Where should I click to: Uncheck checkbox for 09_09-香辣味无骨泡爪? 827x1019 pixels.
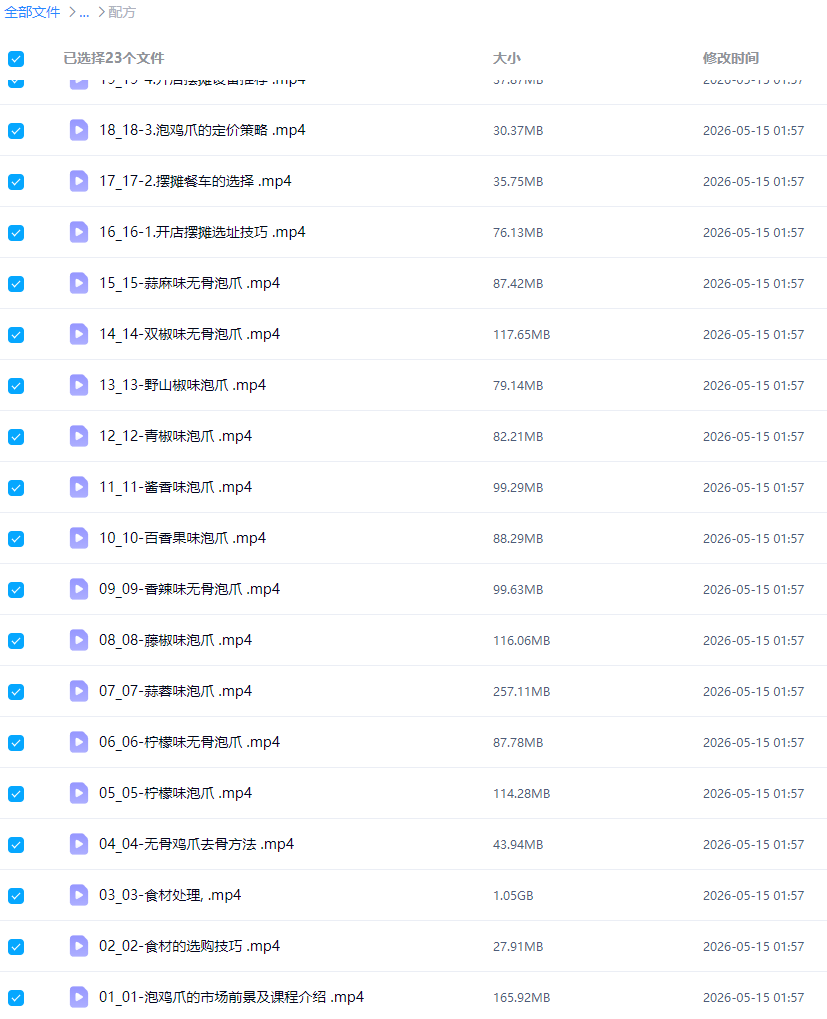coord(16,589)
